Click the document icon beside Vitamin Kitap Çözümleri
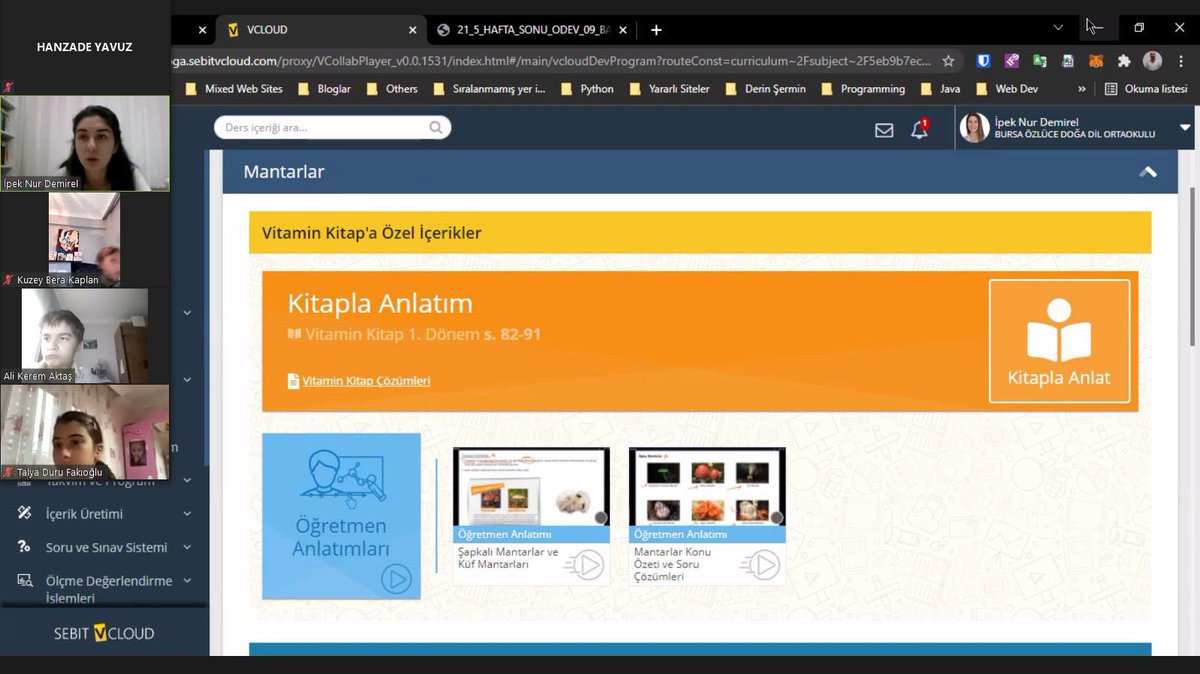This screenshot has width=1200, height=674. coord(293,381)
